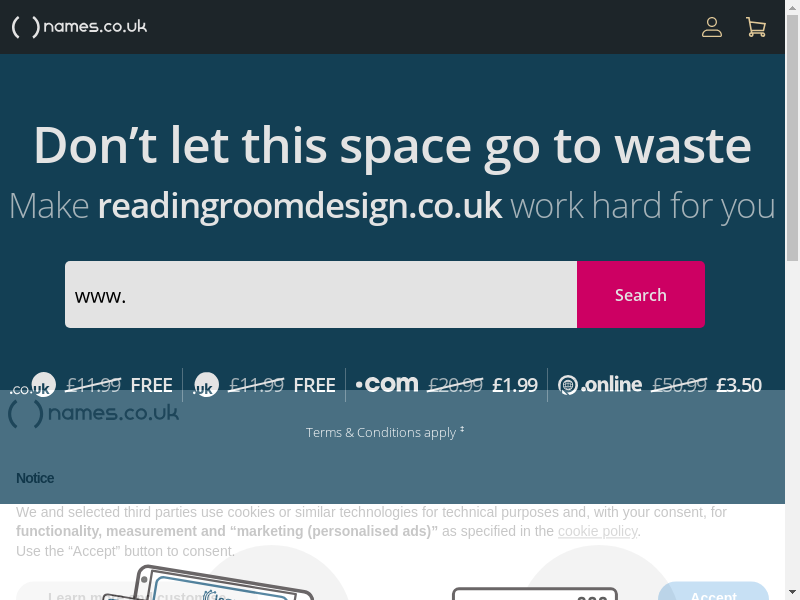Click the pink Search button
Viewport: 800px width, 600px height.
tap(641, 294)
